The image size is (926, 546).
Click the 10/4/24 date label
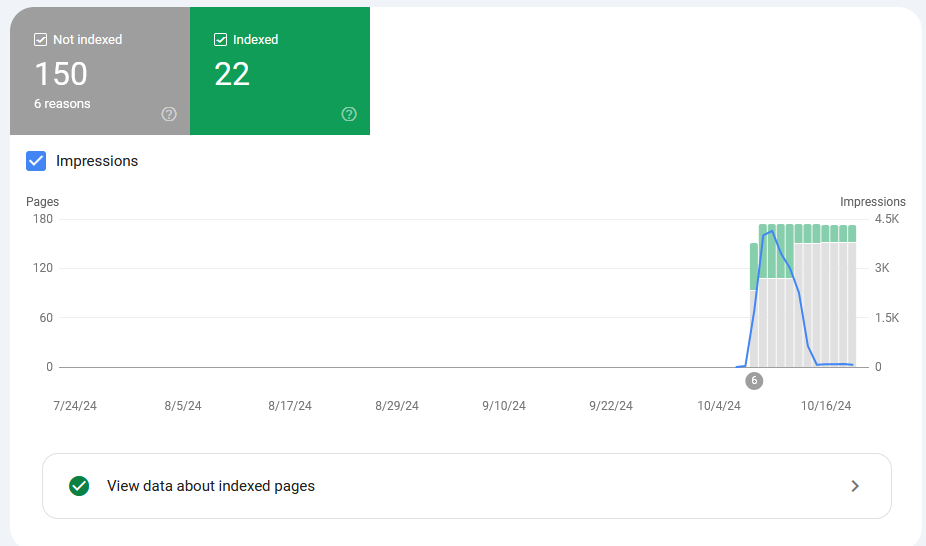point(719,406)
